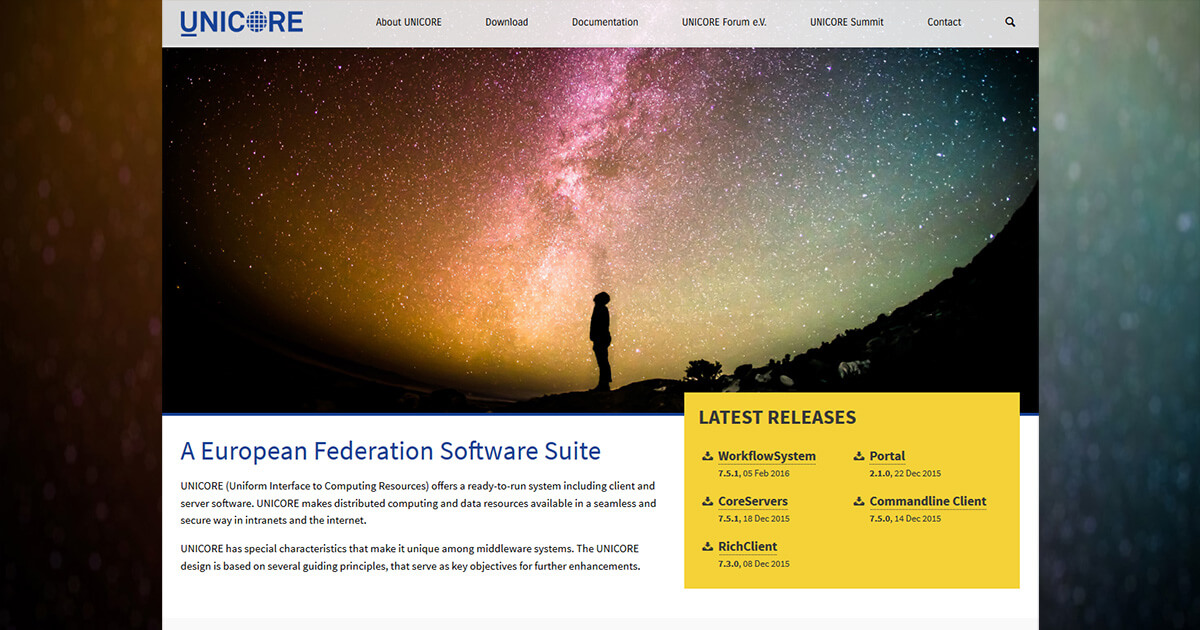
Task: Open the Portal 2.1.0 release link
Action: tap(887, 456)
